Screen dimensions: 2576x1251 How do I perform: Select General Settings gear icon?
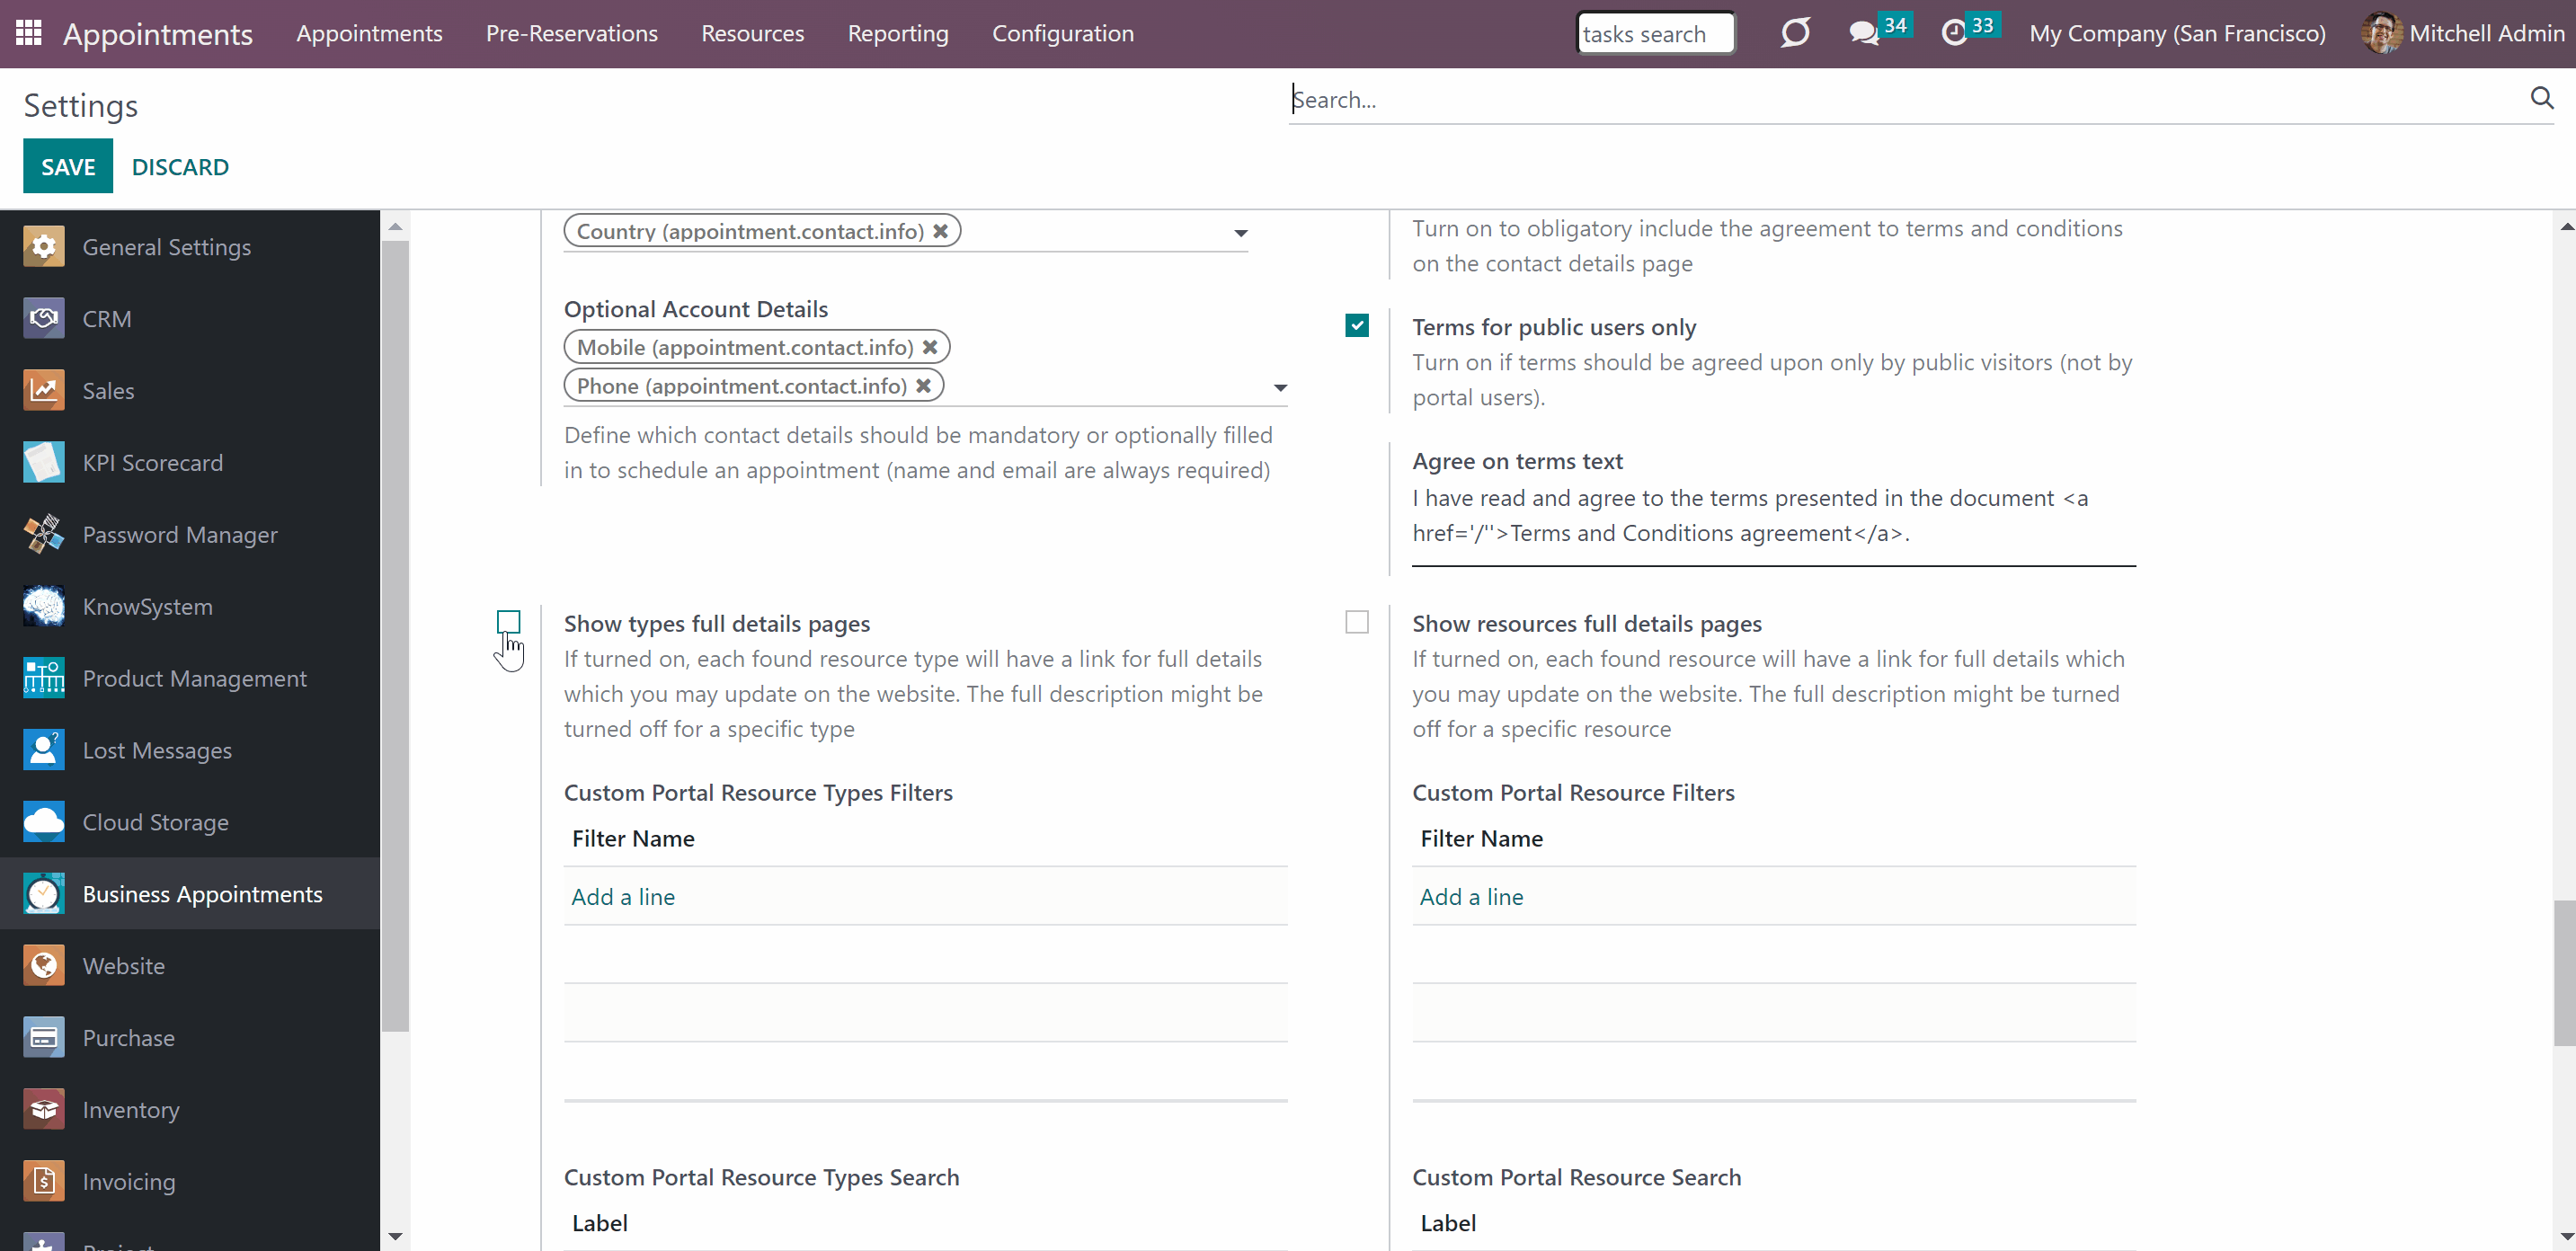[x=44, y=247]
